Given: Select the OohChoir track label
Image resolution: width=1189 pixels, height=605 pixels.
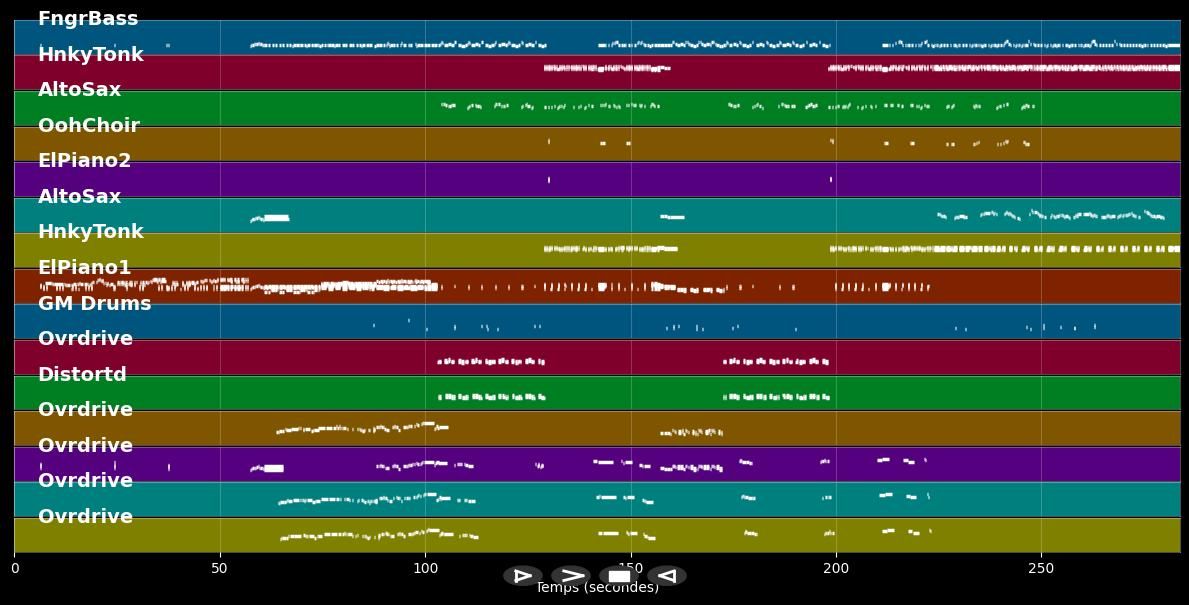Looking at the screenshot, I should click(88, 126).
